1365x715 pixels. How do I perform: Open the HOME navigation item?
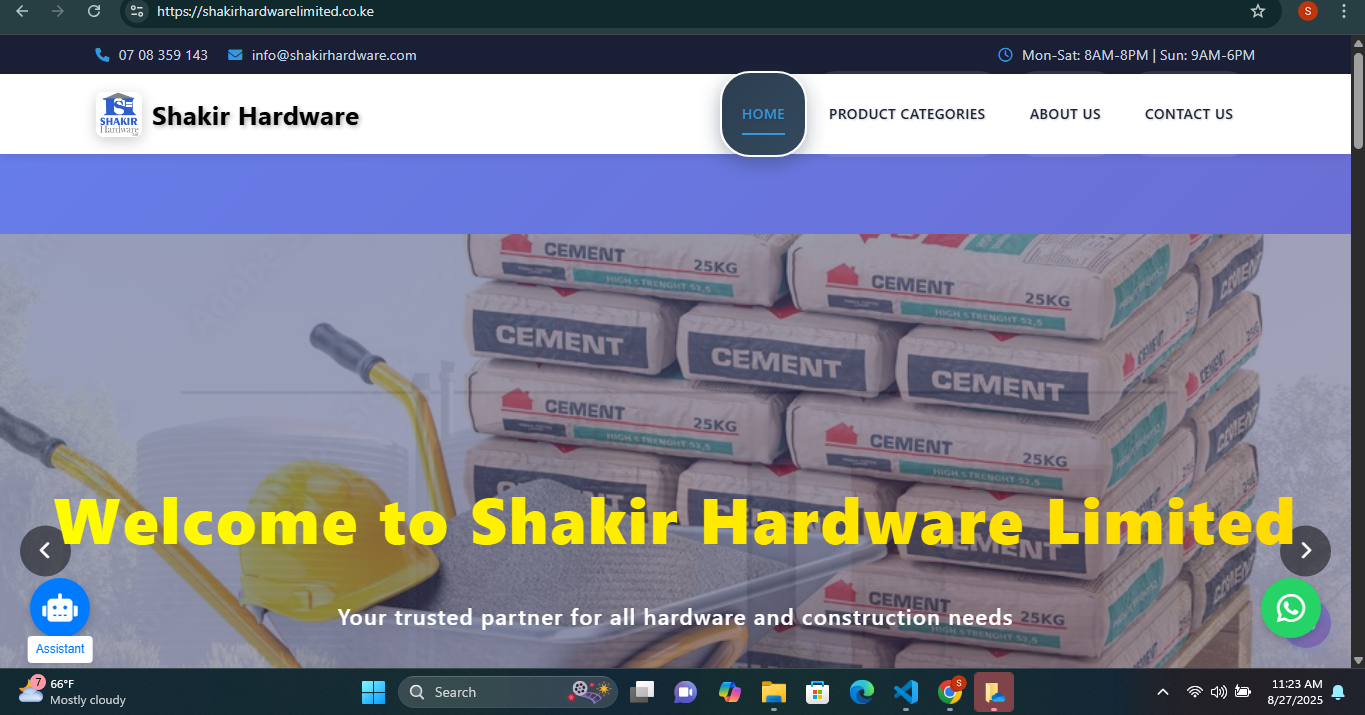[763, 114]
